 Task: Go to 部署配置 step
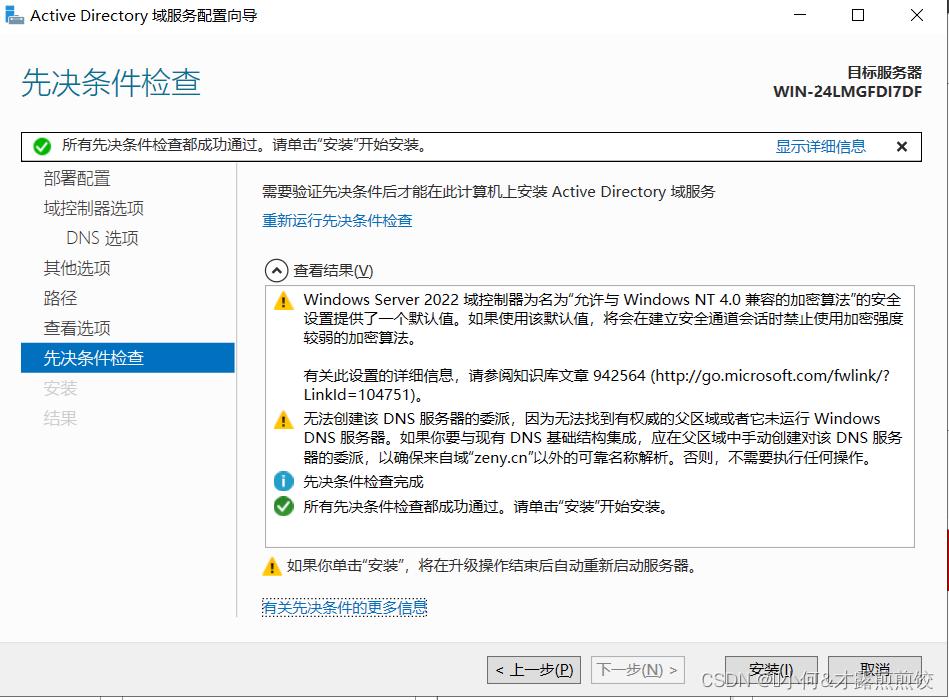[x=77, y=178]
